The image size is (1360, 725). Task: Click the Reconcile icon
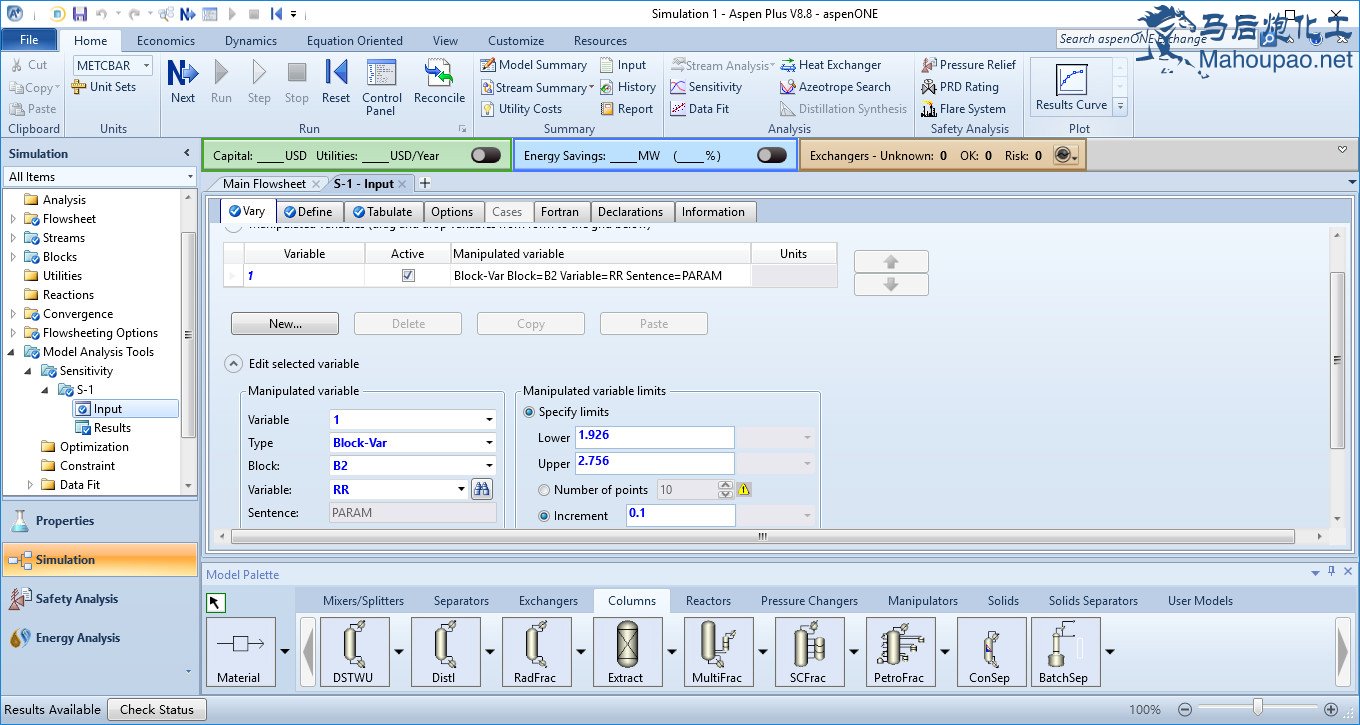point(439,81)
